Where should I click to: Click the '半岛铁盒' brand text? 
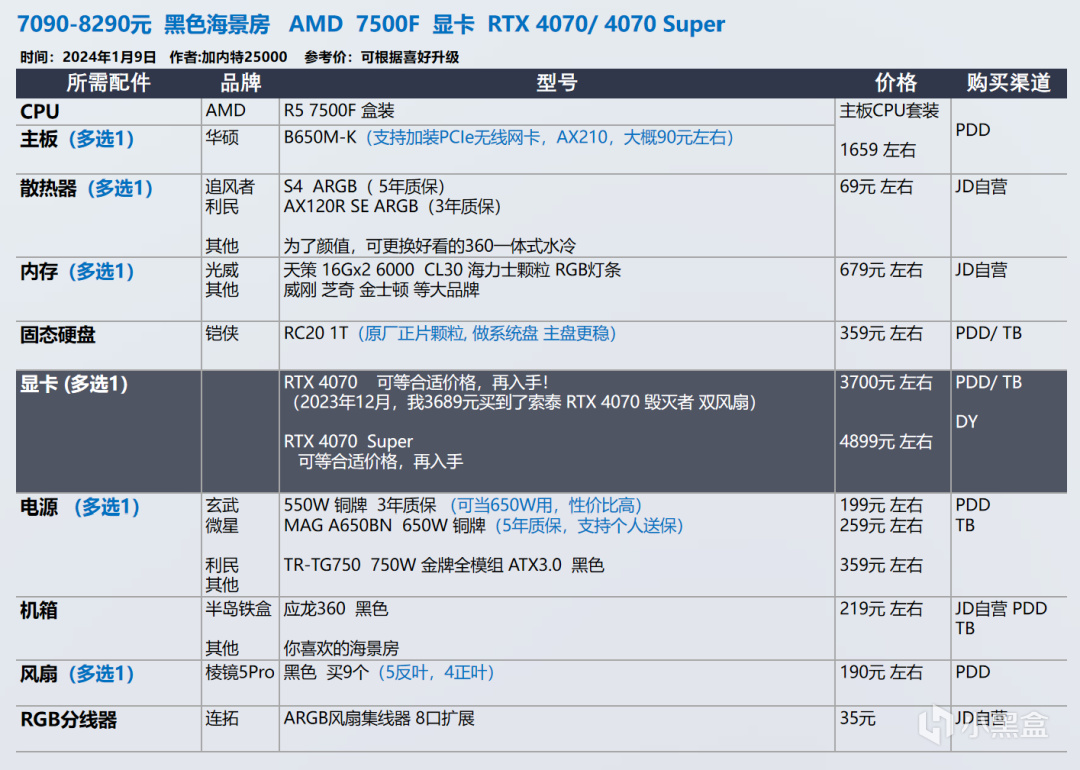click(238, 609)
